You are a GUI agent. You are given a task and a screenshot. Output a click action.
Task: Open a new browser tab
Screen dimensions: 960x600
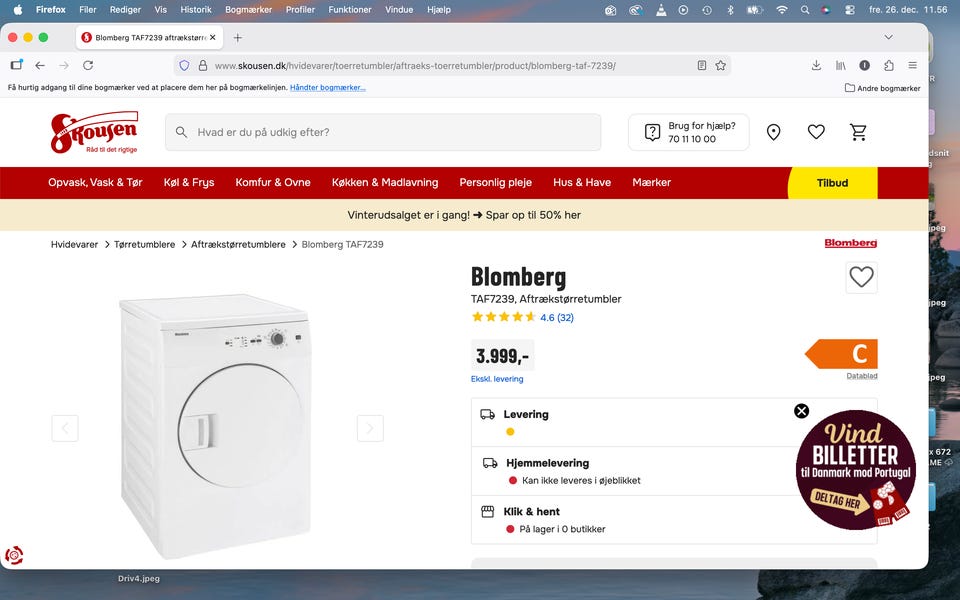tap(238, 37)
